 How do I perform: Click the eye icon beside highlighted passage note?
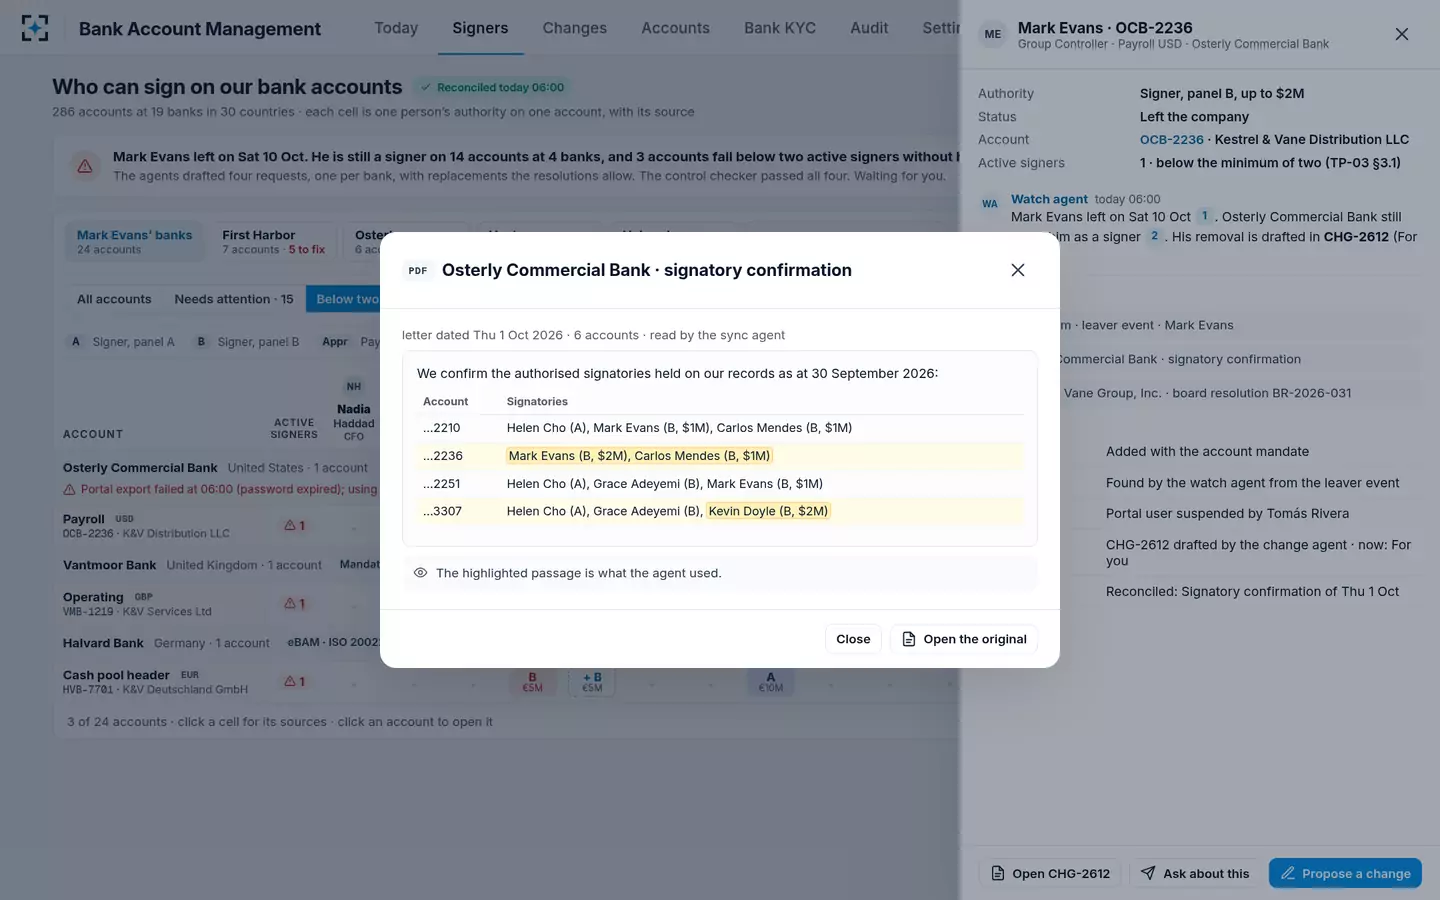(x=421, y=573)
